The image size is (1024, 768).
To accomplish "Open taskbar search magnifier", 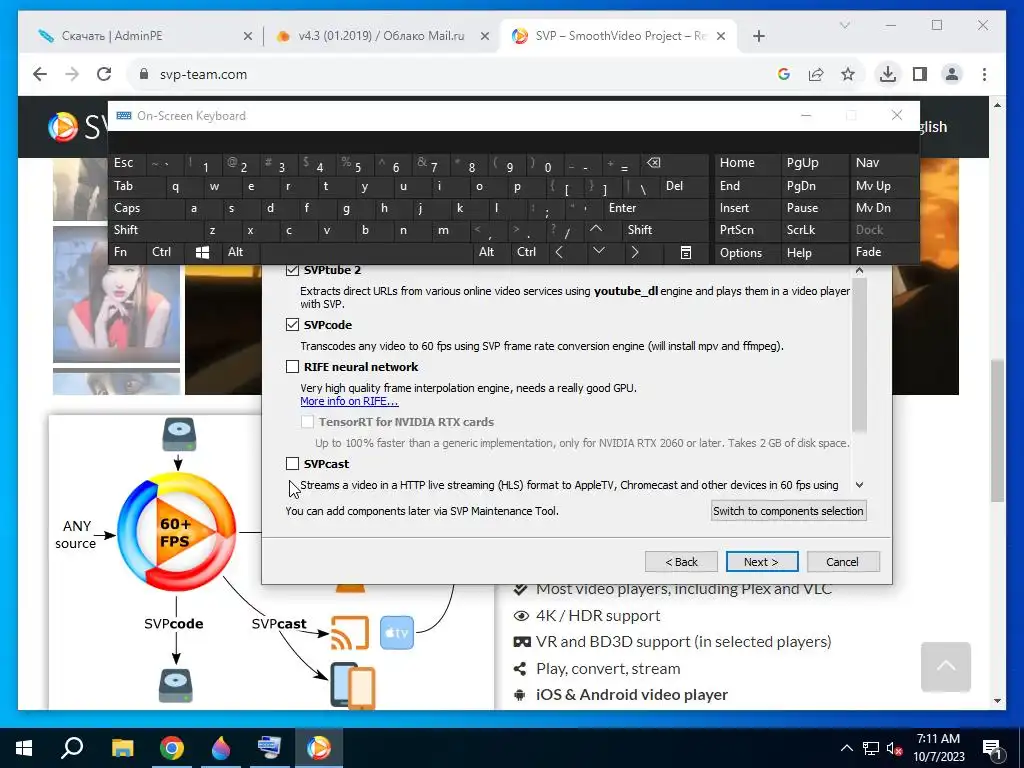I will pyautogui.click(x=72, y=748).
